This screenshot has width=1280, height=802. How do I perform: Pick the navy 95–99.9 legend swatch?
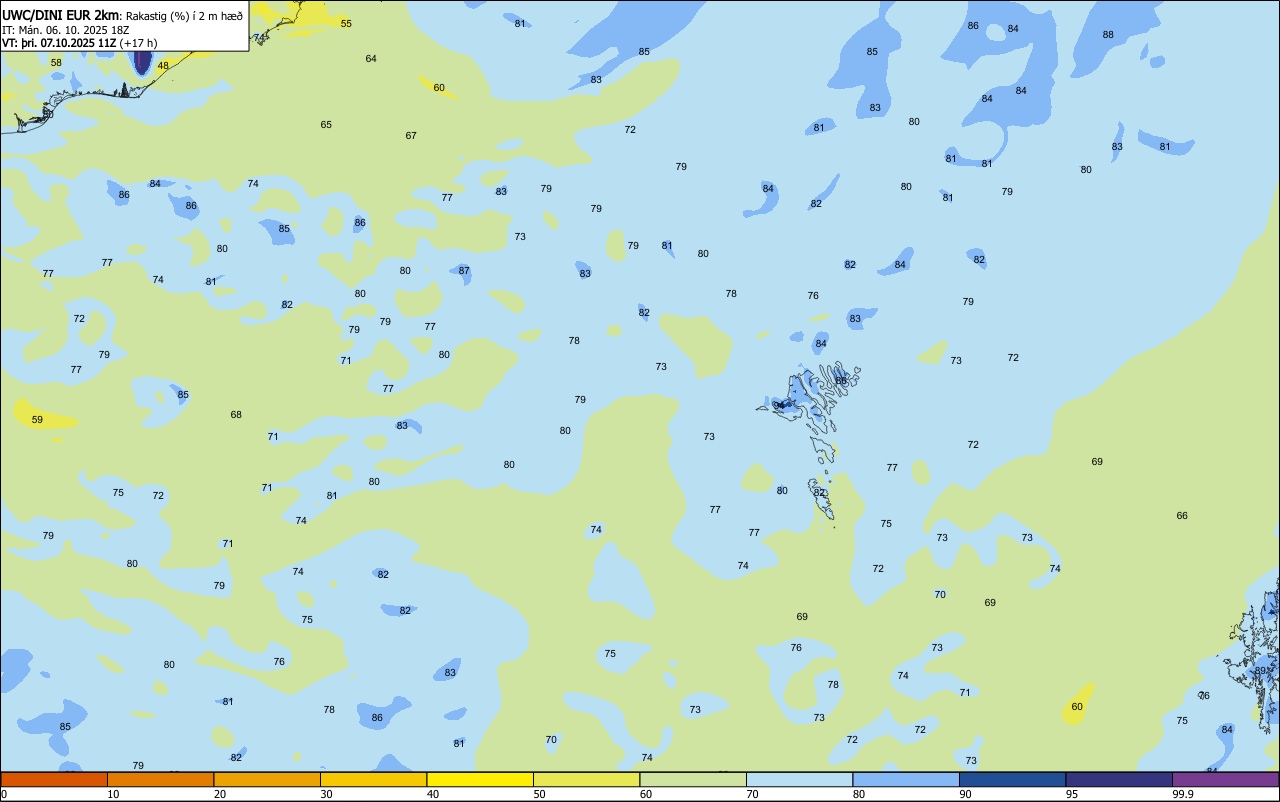[x=1119, y=779]
